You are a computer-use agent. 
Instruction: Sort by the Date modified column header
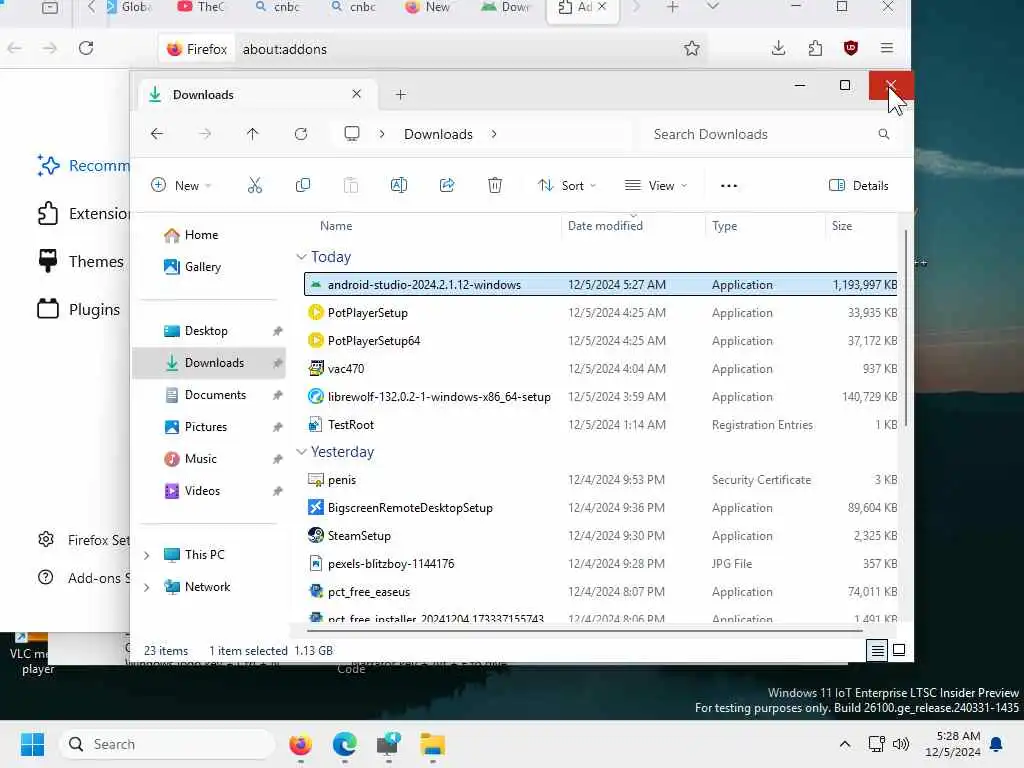pos(605,226)
